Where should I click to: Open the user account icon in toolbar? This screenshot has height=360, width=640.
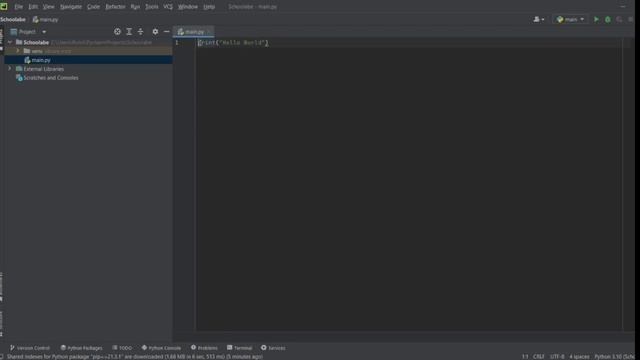click(x=538, y=19)
